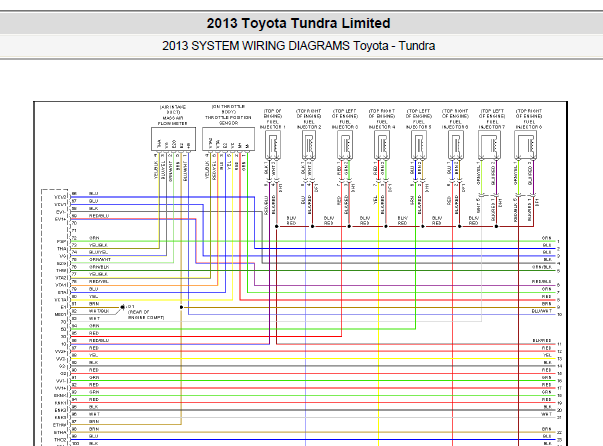
Task: Click the WHT/BLK wire label at pin 82
Action: 99,311
